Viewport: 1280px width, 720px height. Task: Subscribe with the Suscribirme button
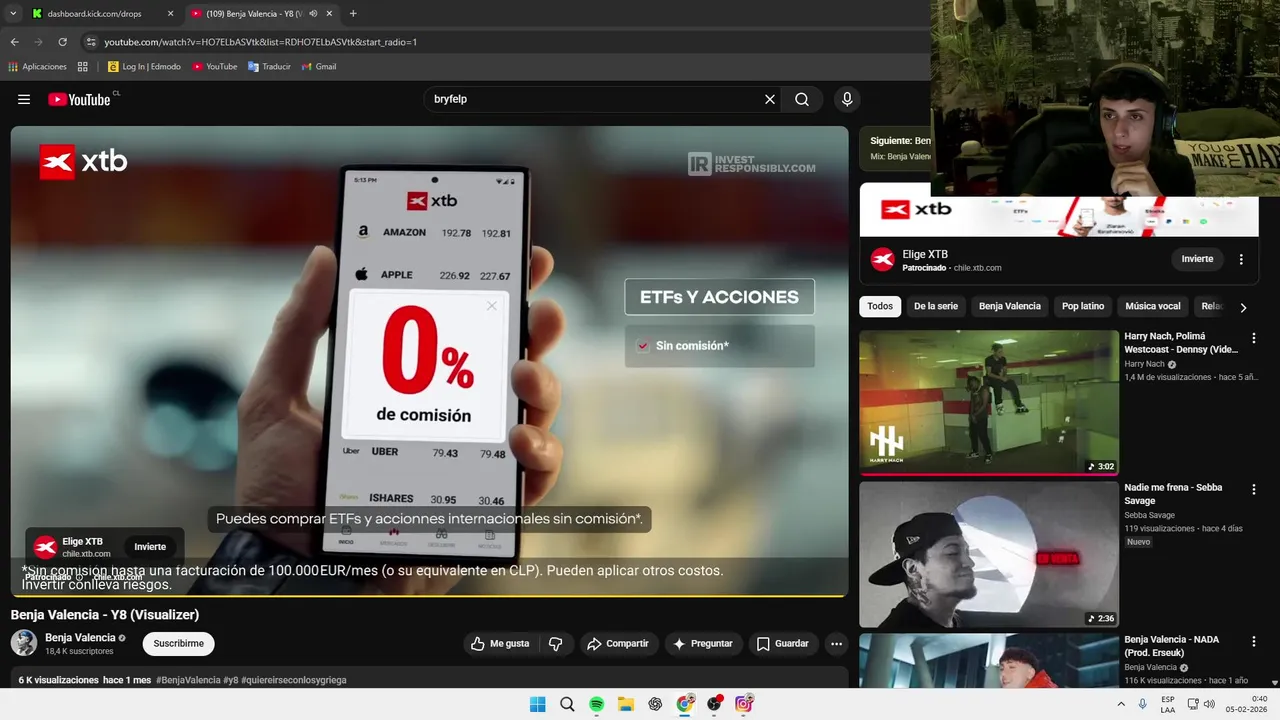pyautogui.click(x=178, y=644)
